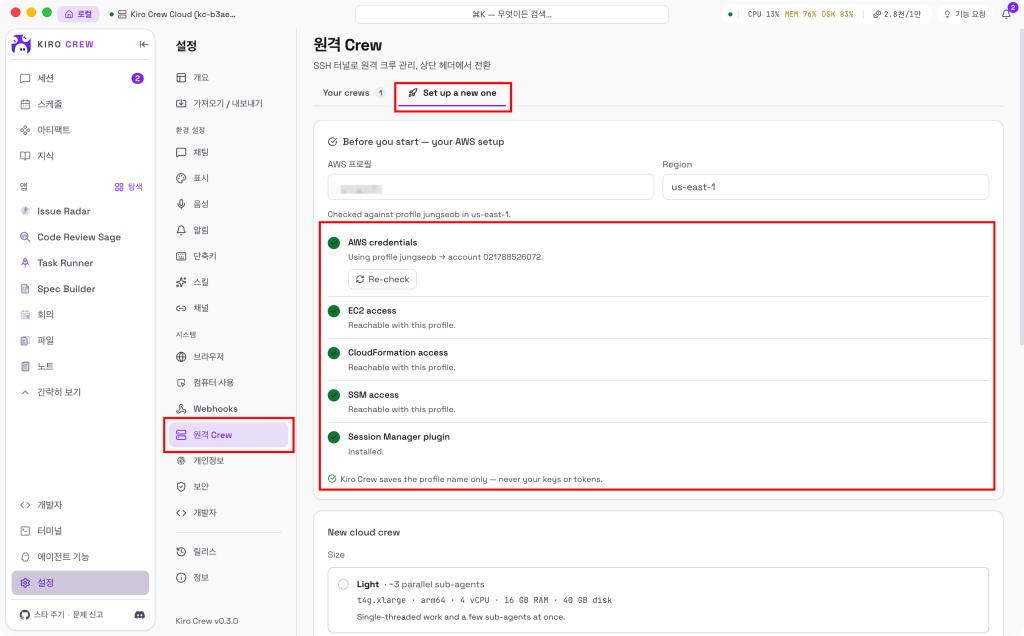
Task: Open 표시 display settings
Action: tap(228, 178)
